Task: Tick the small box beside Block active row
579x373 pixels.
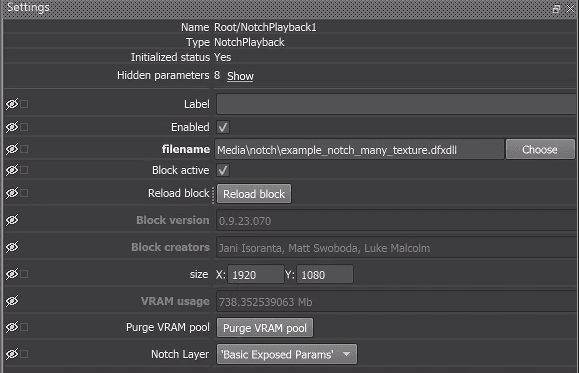Action: pos(24,170)
